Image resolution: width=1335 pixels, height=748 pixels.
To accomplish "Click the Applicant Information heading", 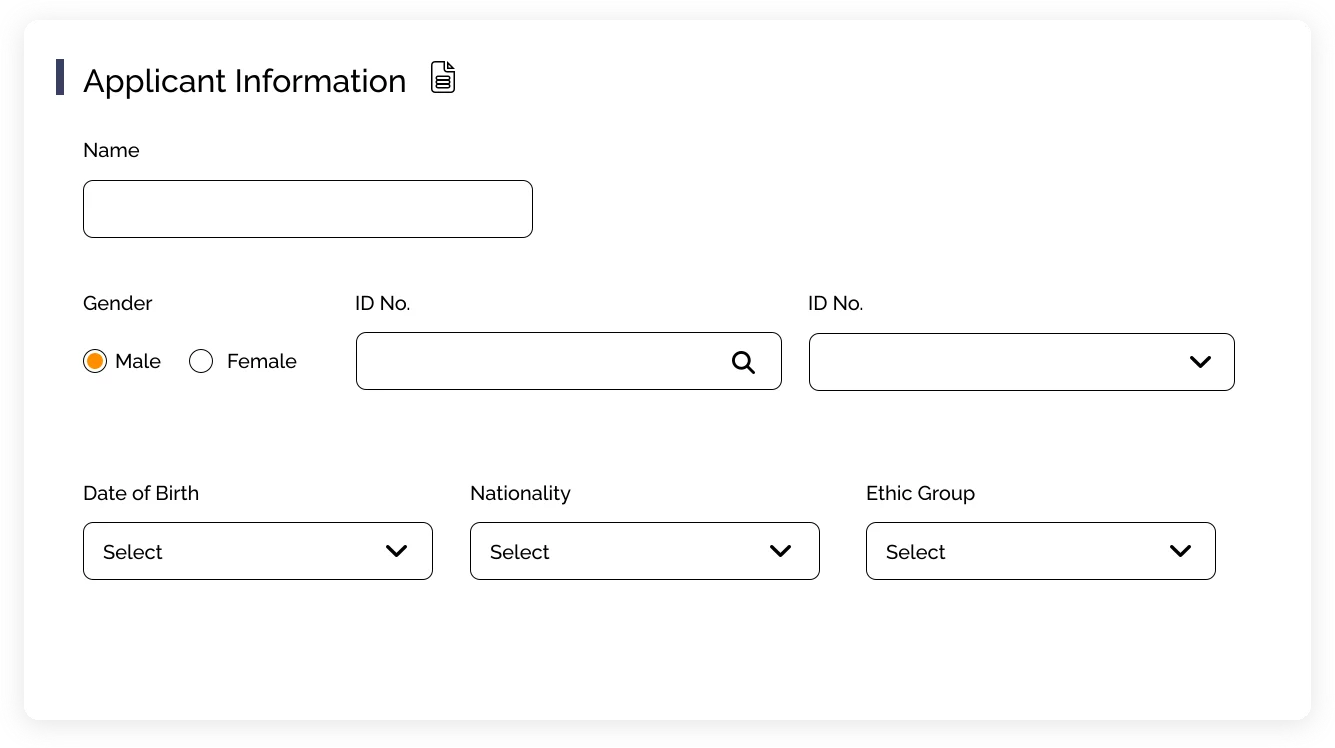I will [x=245, y=81].
